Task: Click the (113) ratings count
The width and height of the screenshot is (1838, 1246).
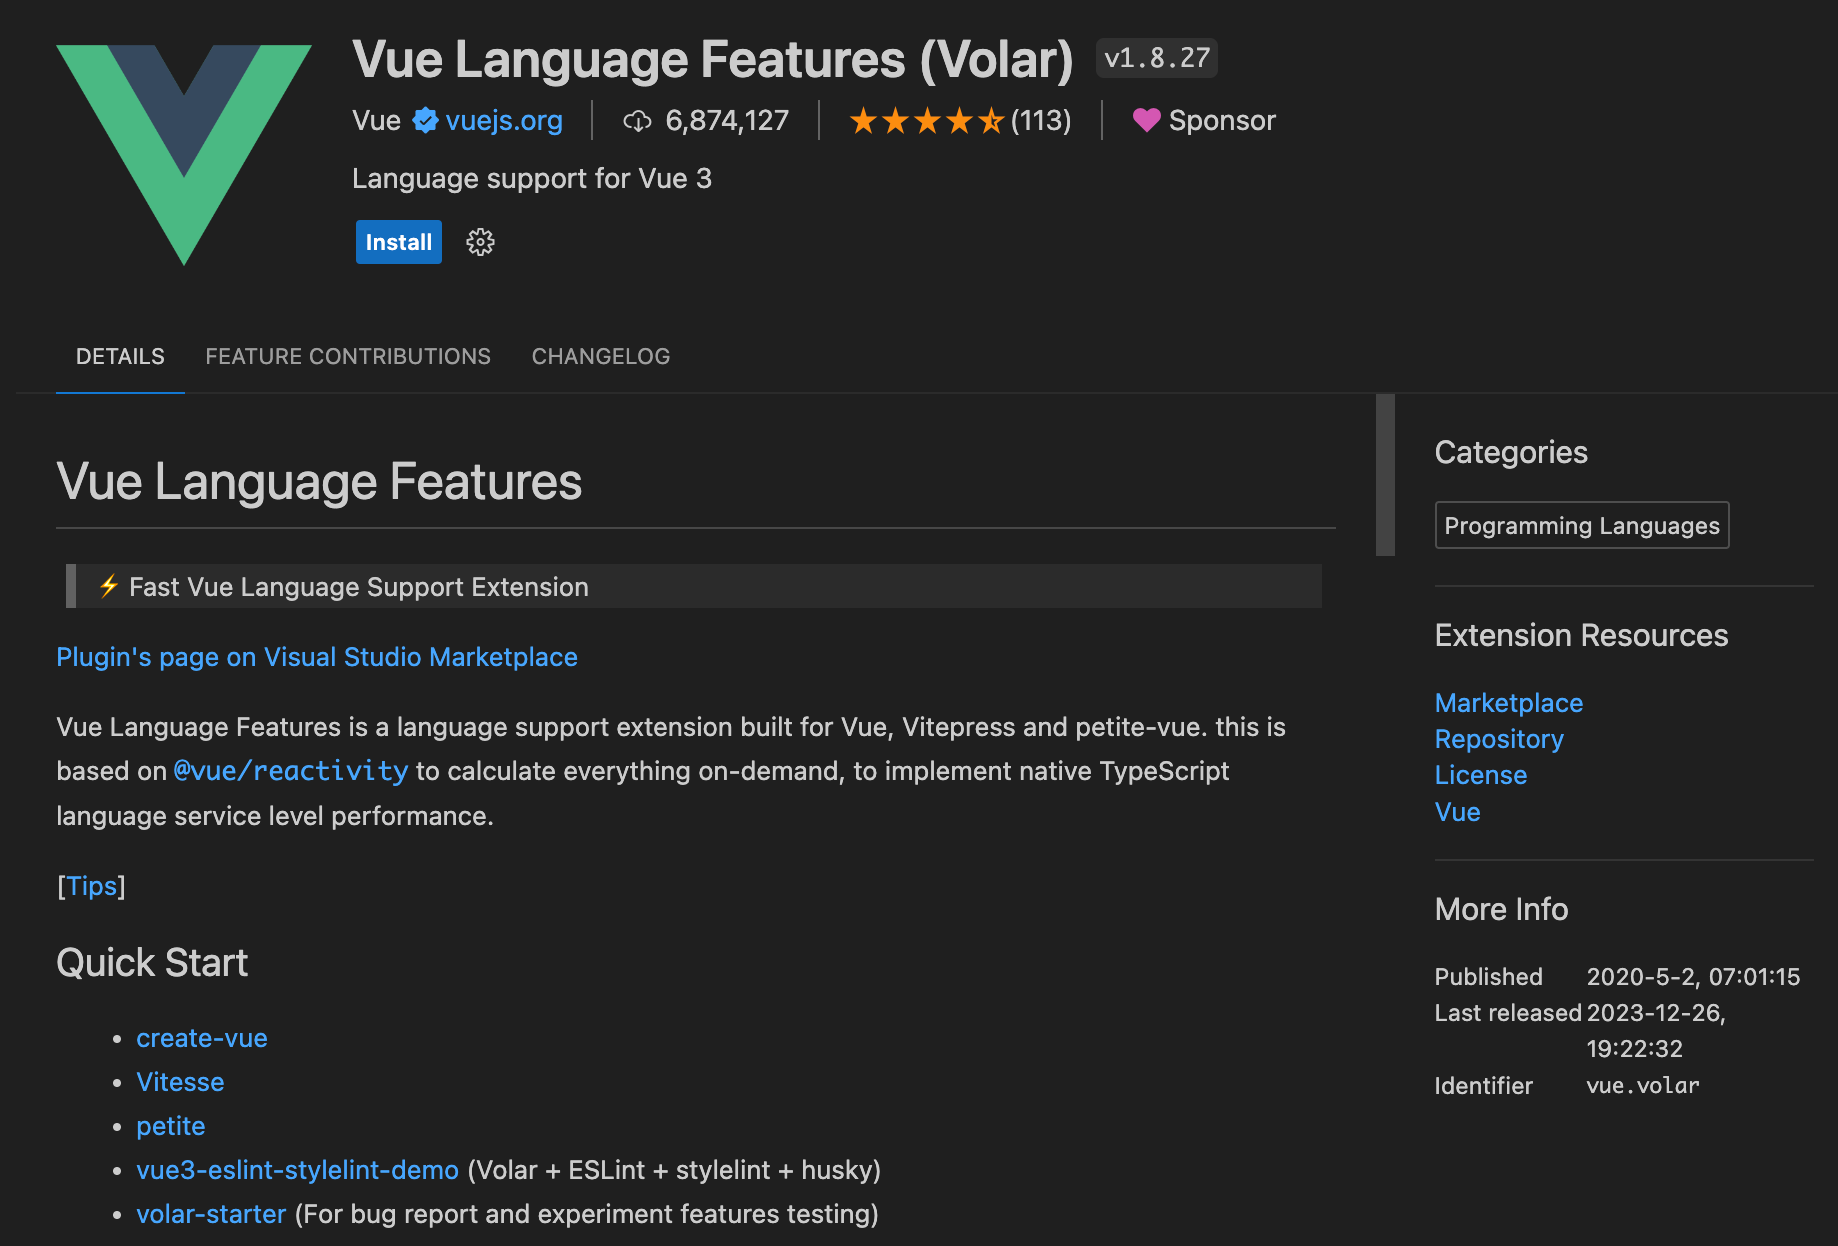Action: [x=1041, y=120]
